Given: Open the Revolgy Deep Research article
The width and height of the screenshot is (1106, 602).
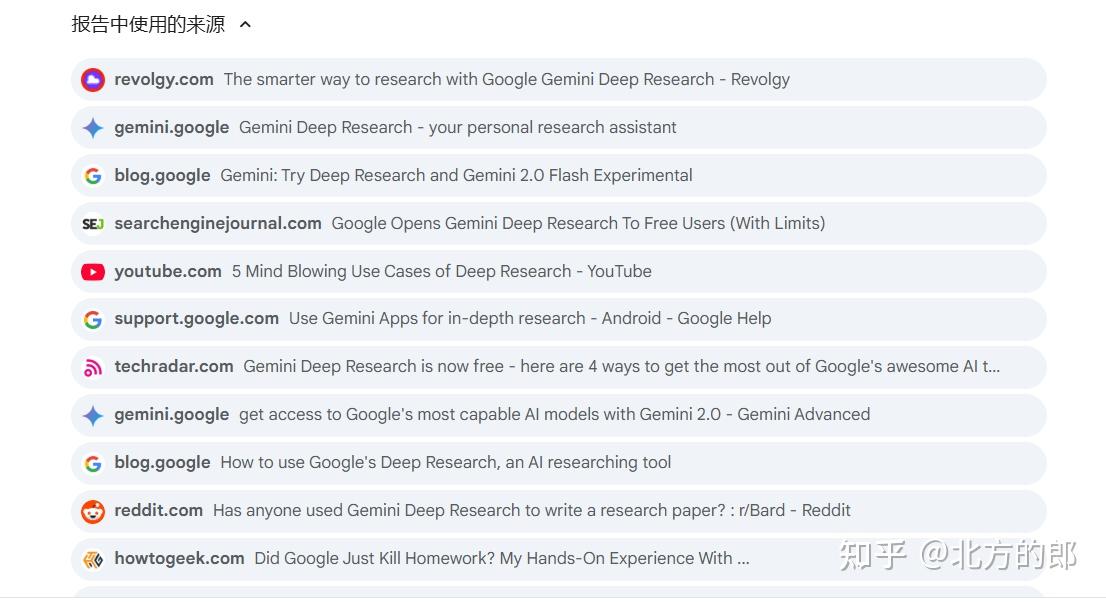Looking at the screenshot, I should [x=507, y=79].
